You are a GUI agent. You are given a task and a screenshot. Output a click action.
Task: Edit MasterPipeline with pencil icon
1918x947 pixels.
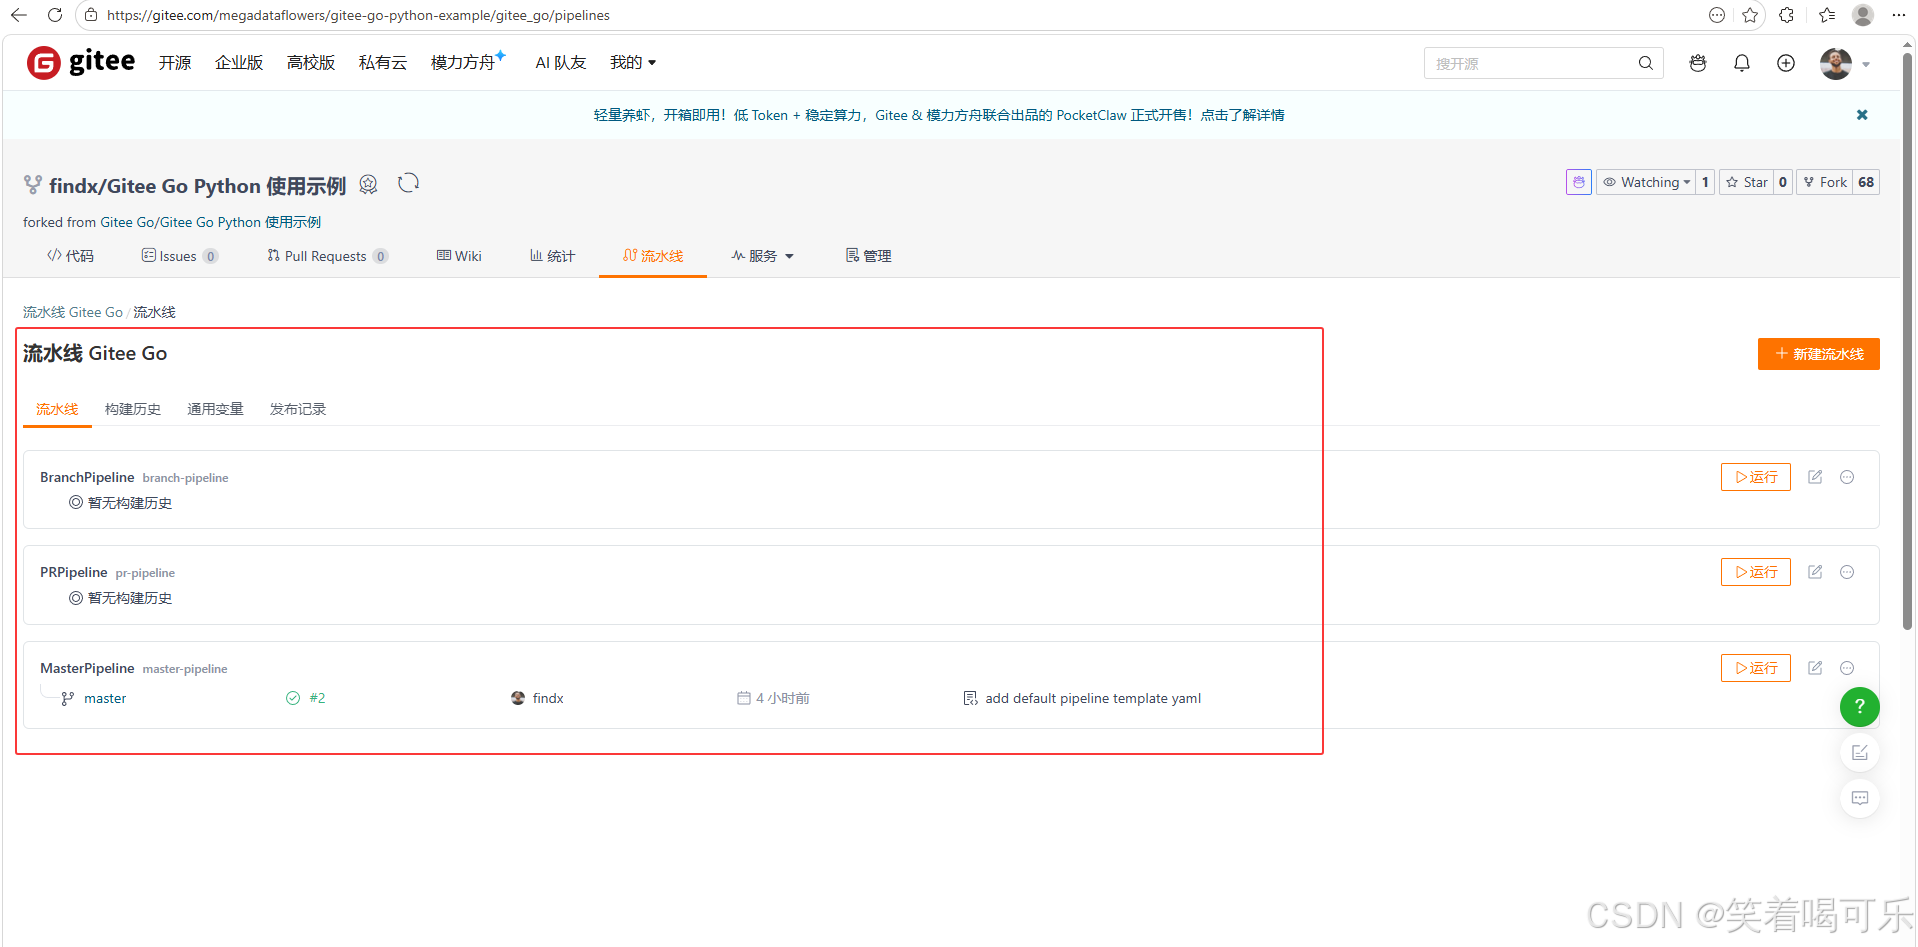click(x=1815, y=668)
